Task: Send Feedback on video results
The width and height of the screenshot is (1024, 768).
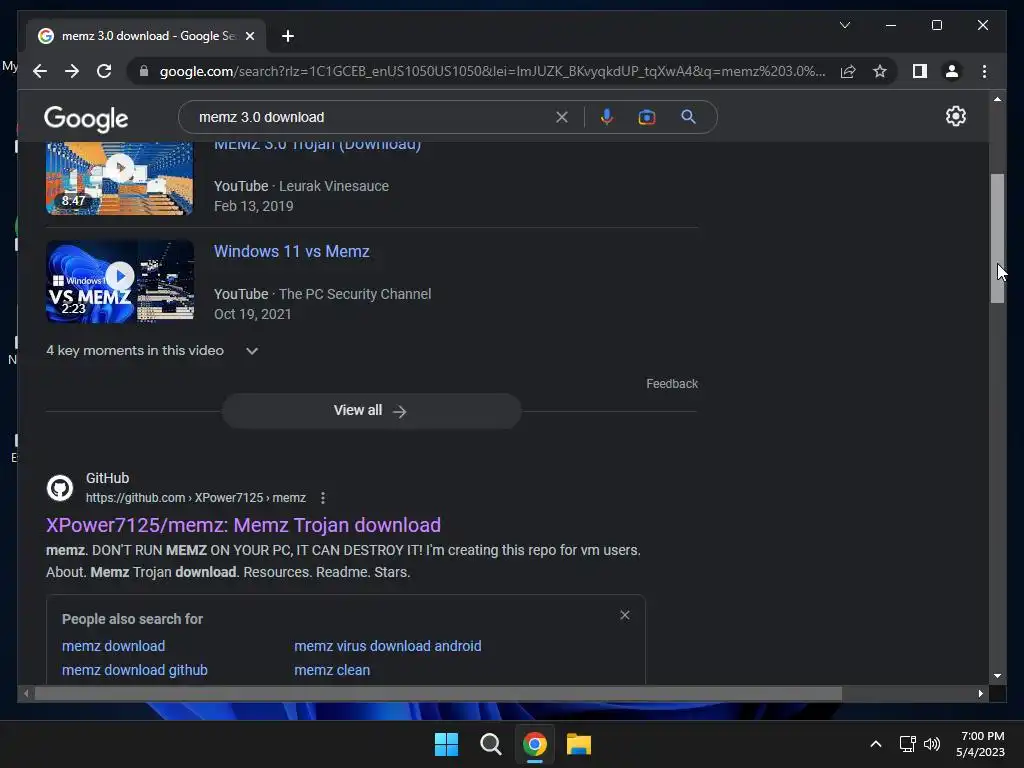Action: pos(672,384)
